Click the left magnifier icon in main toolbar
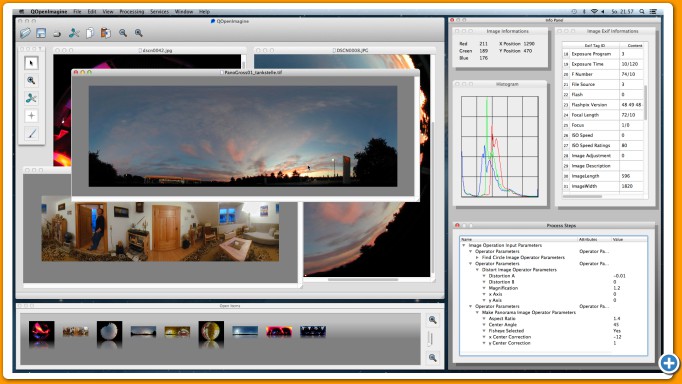The width and height of the screenshot is (682, 384). (x=123, y=33)
